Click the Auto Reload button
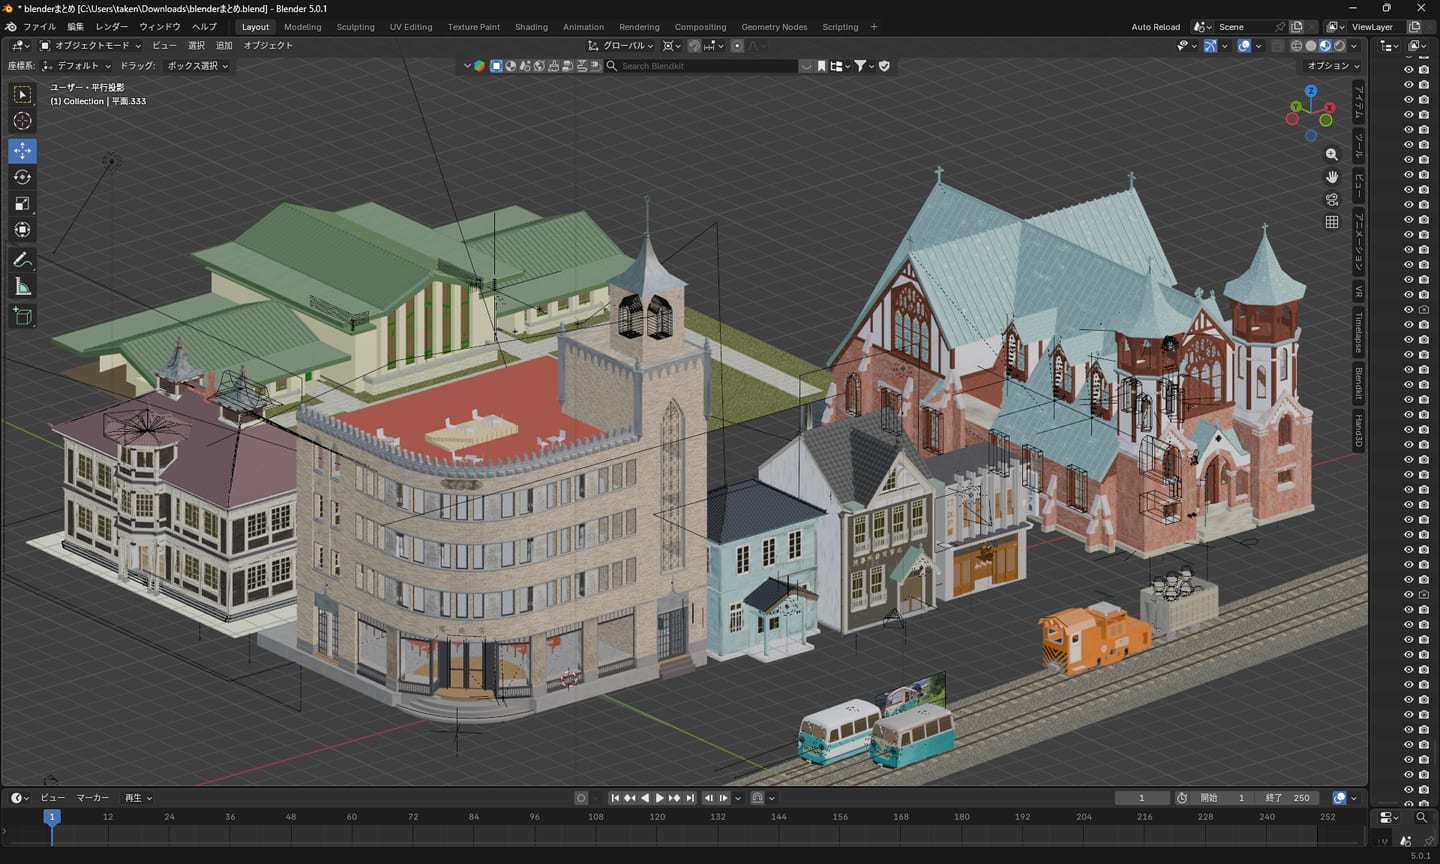 (1155, 27)
